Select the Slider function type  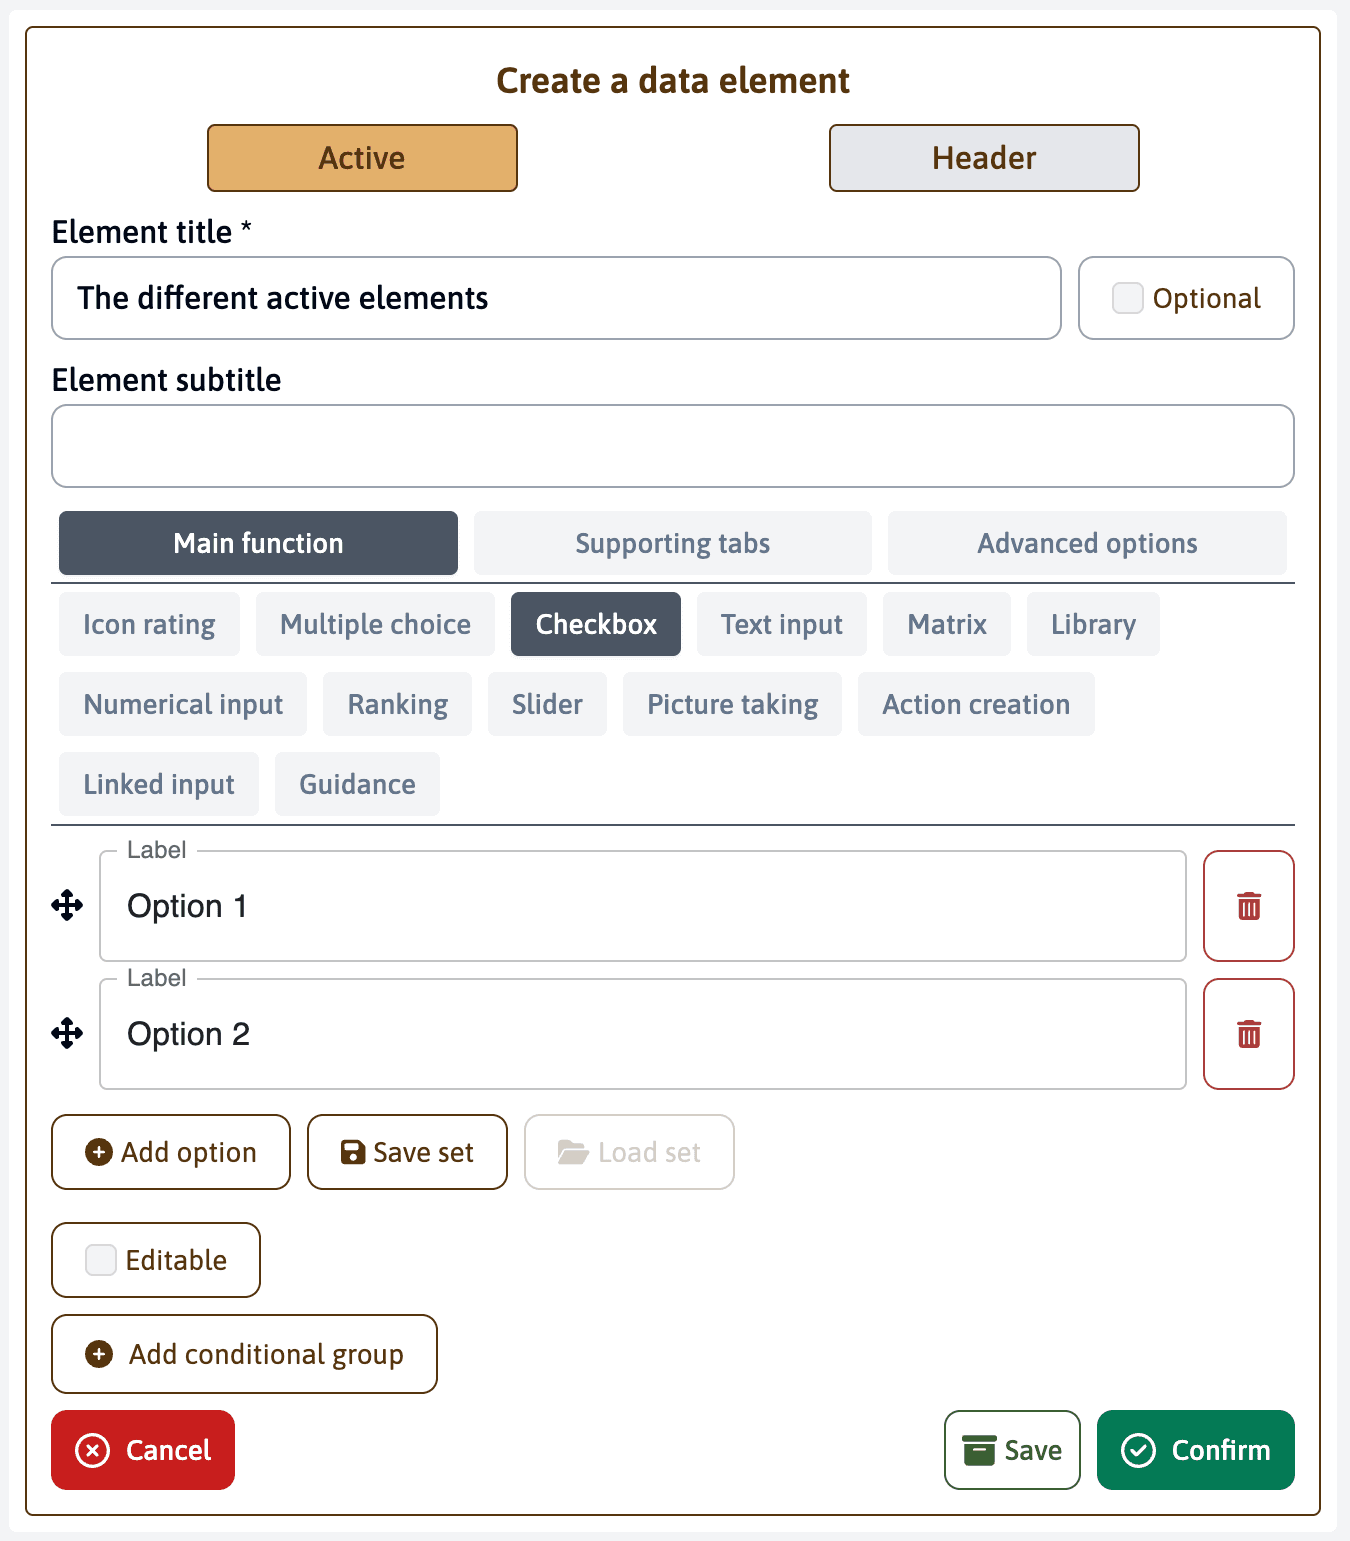(x=547, y=704)
